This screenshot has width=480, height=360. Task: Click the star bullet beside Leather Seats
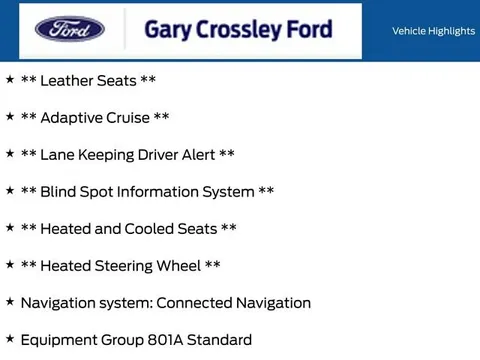[x=10, y=79]
